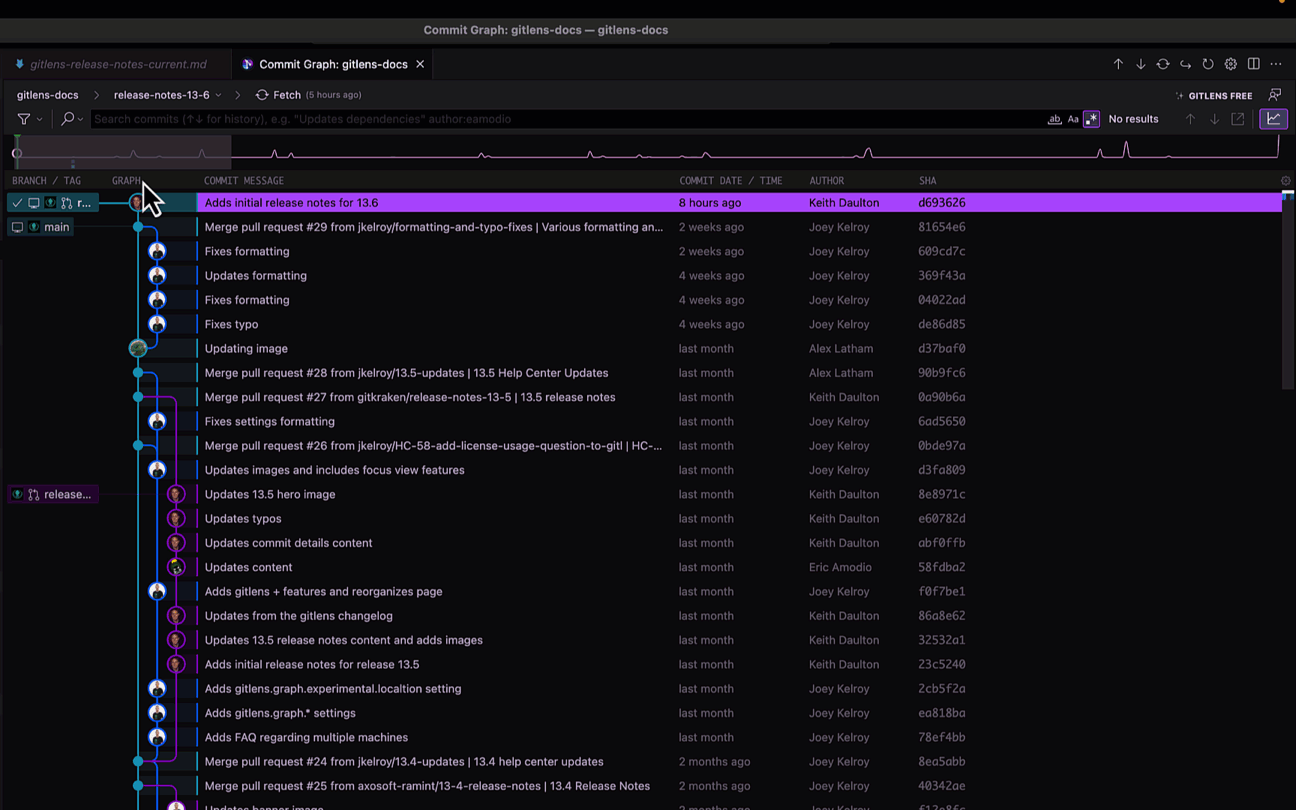Image resolution: width=1296 pixels, height=810 pixels.
Task: Toggle the minimap chart button
Action: (1273, 119)
